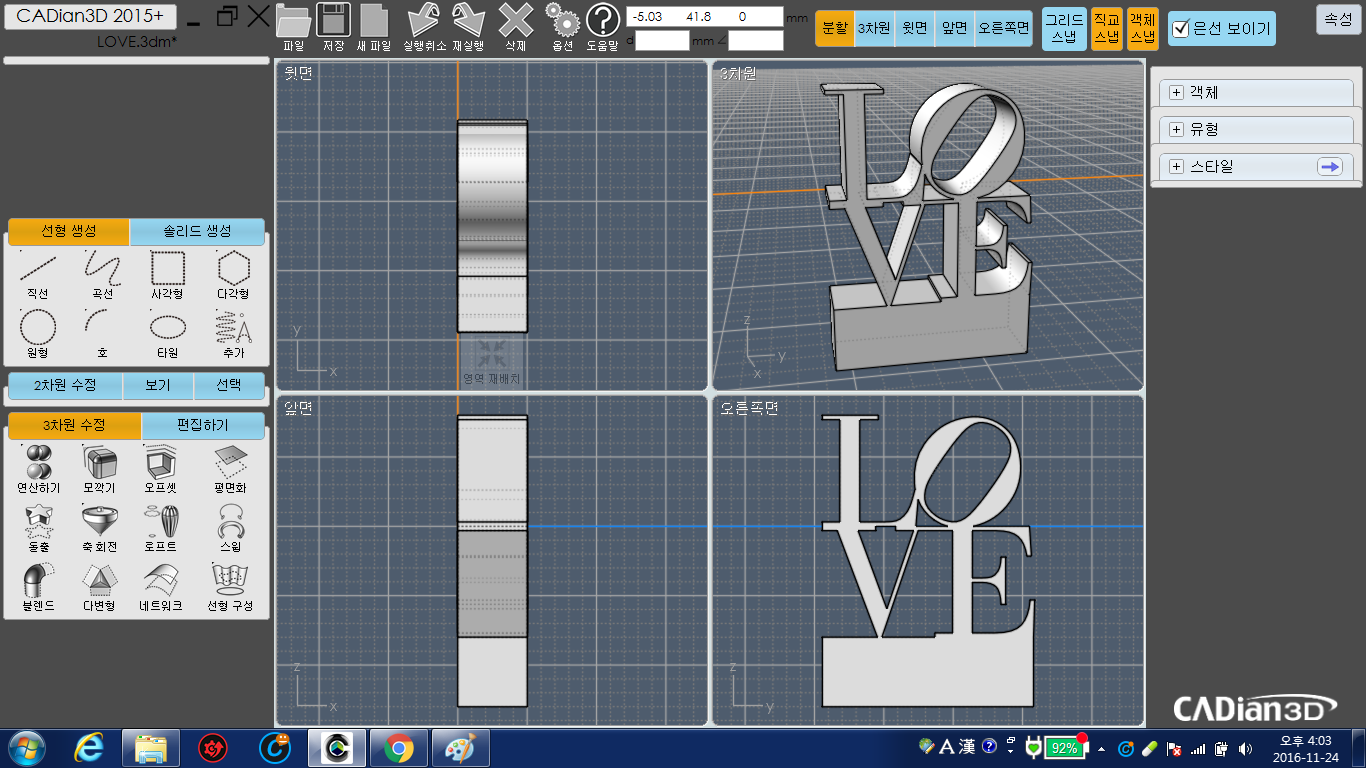The image size is (1366, 768).
Task: Toggle 객체 스냅 object snap
Action: pyautogui.click(x=1142, y=28)
